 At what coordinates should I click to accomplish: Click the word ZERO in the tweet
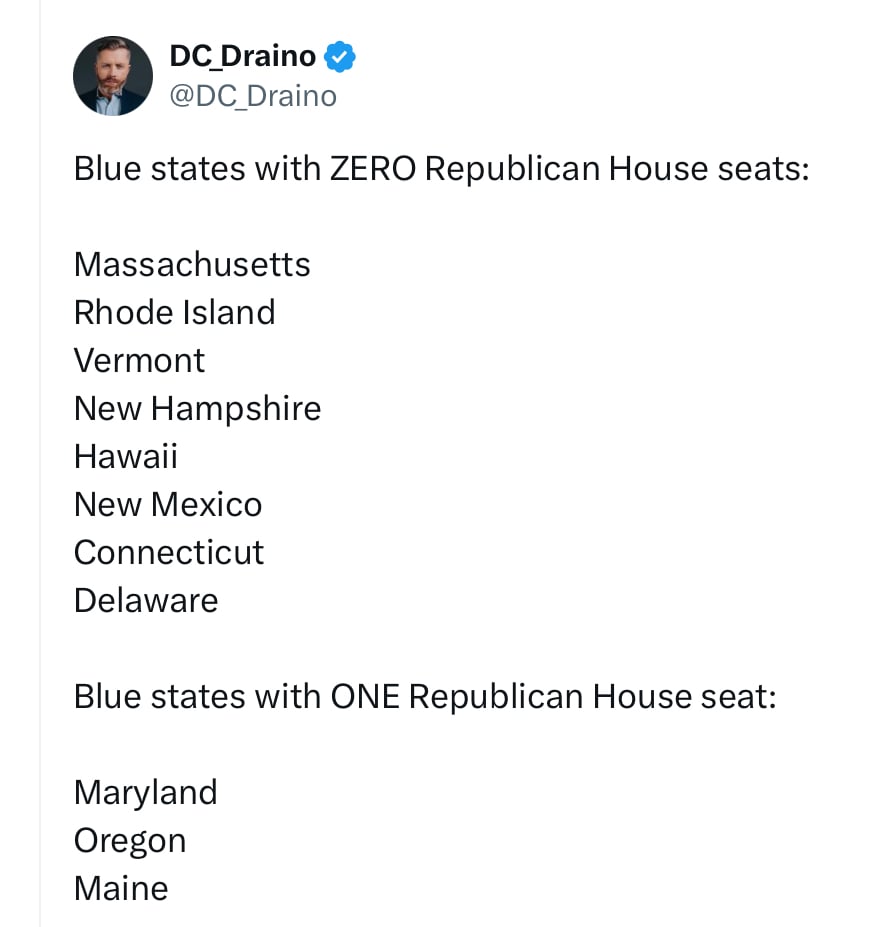pos(372,169)
